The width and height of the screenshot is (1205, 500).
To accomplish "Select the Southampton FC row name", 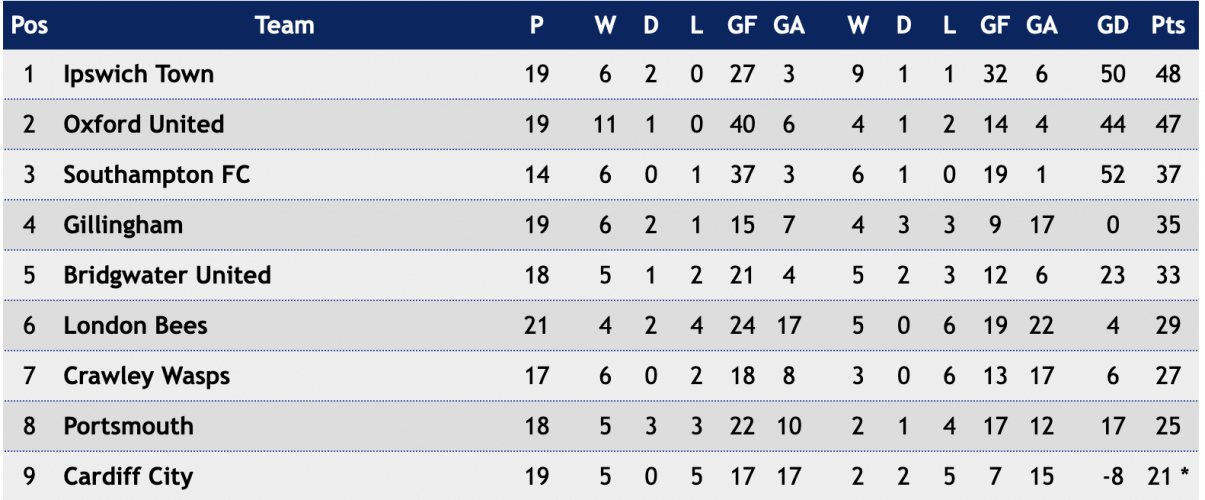I will [156, 175].
